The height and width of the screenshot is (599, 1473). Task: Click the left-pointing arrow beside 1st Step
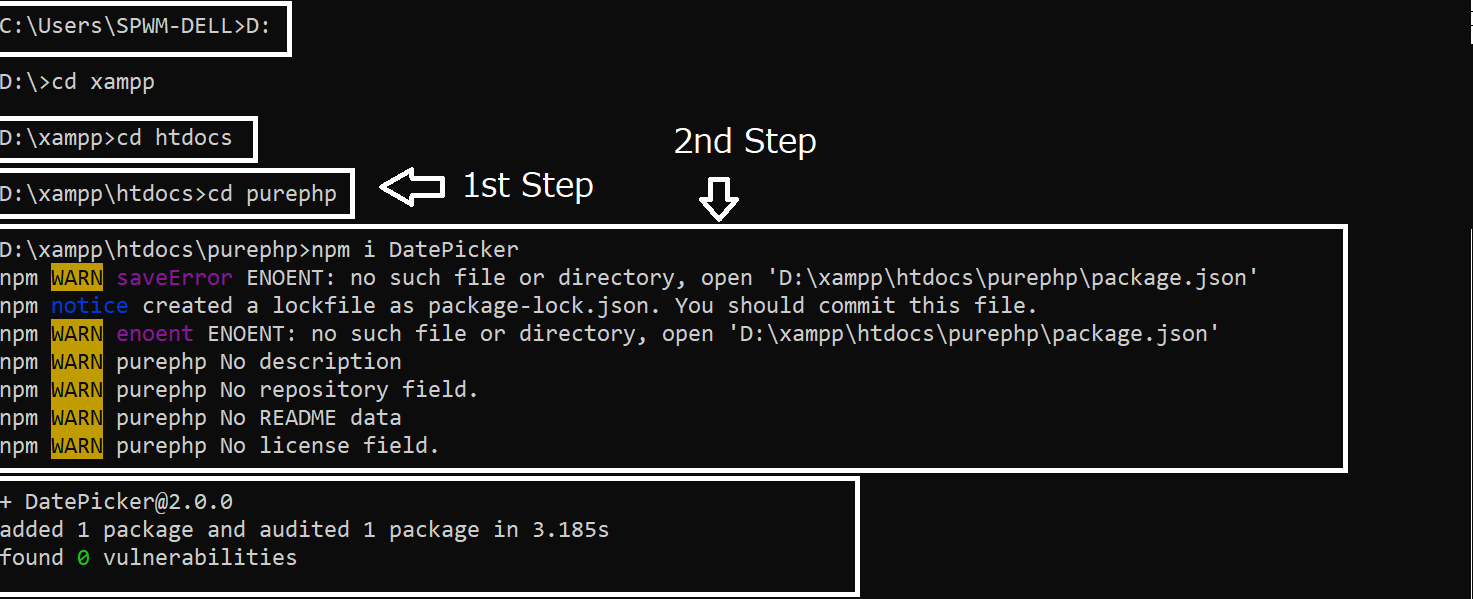click(412, 187)
